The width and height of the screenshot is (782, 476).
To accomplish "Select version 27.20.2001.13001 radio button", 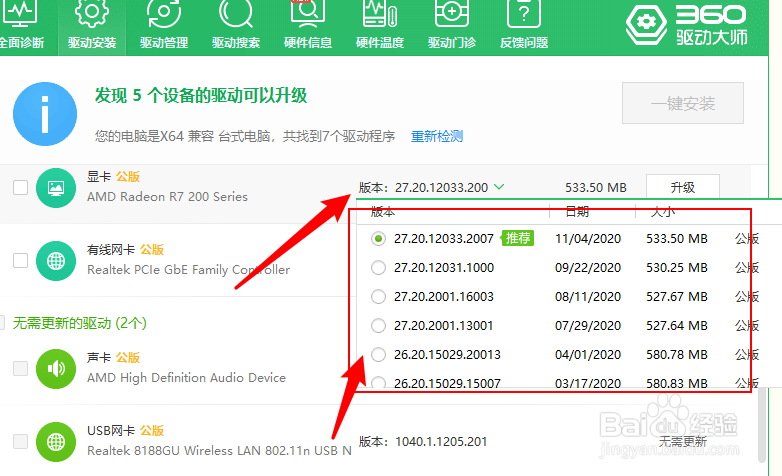I will [x=379, y=326].
